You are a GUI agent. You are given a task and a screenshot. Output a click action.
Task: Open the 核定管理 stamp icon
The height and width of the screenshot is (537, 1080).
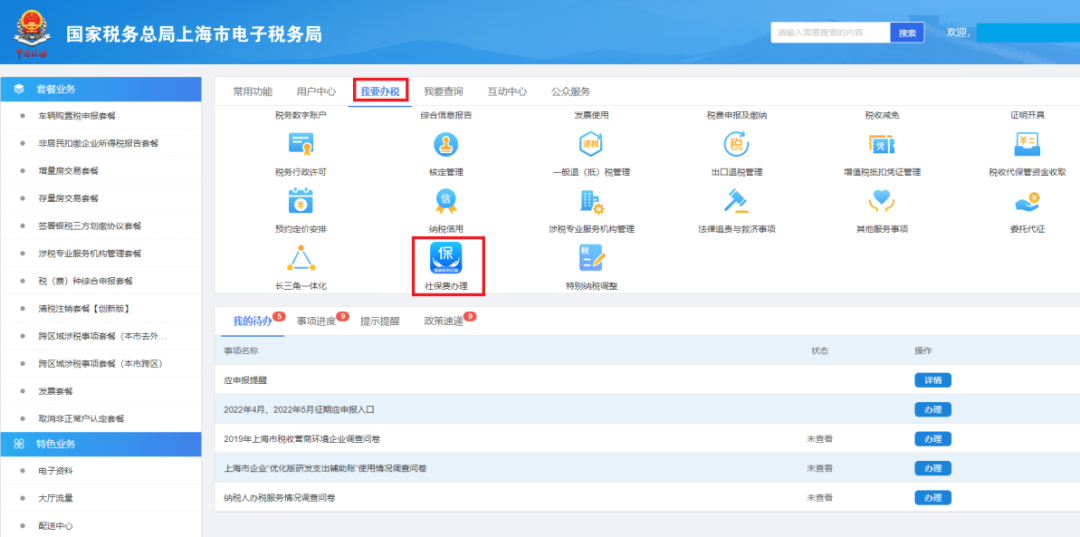pyautogui.click(x=446, y=144)
